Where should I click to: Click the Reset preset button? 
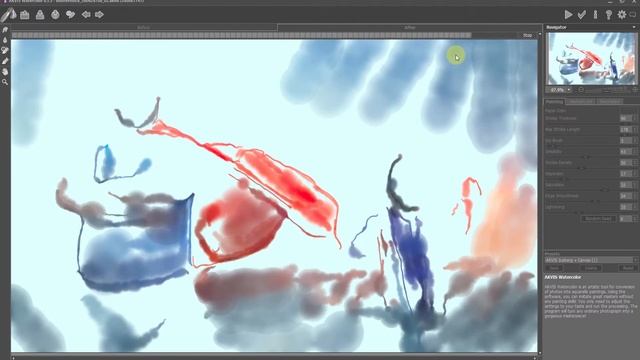628,268
